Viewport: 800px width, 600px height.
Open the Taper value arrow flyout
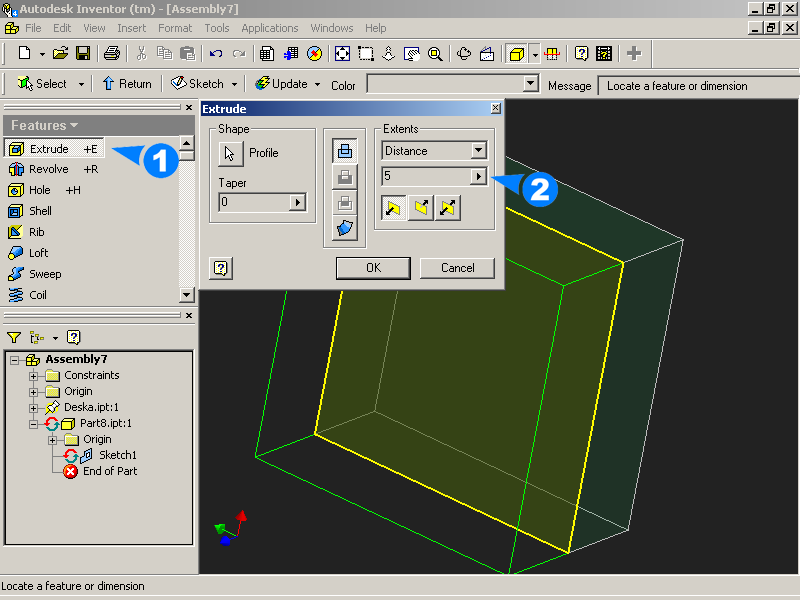297,203
